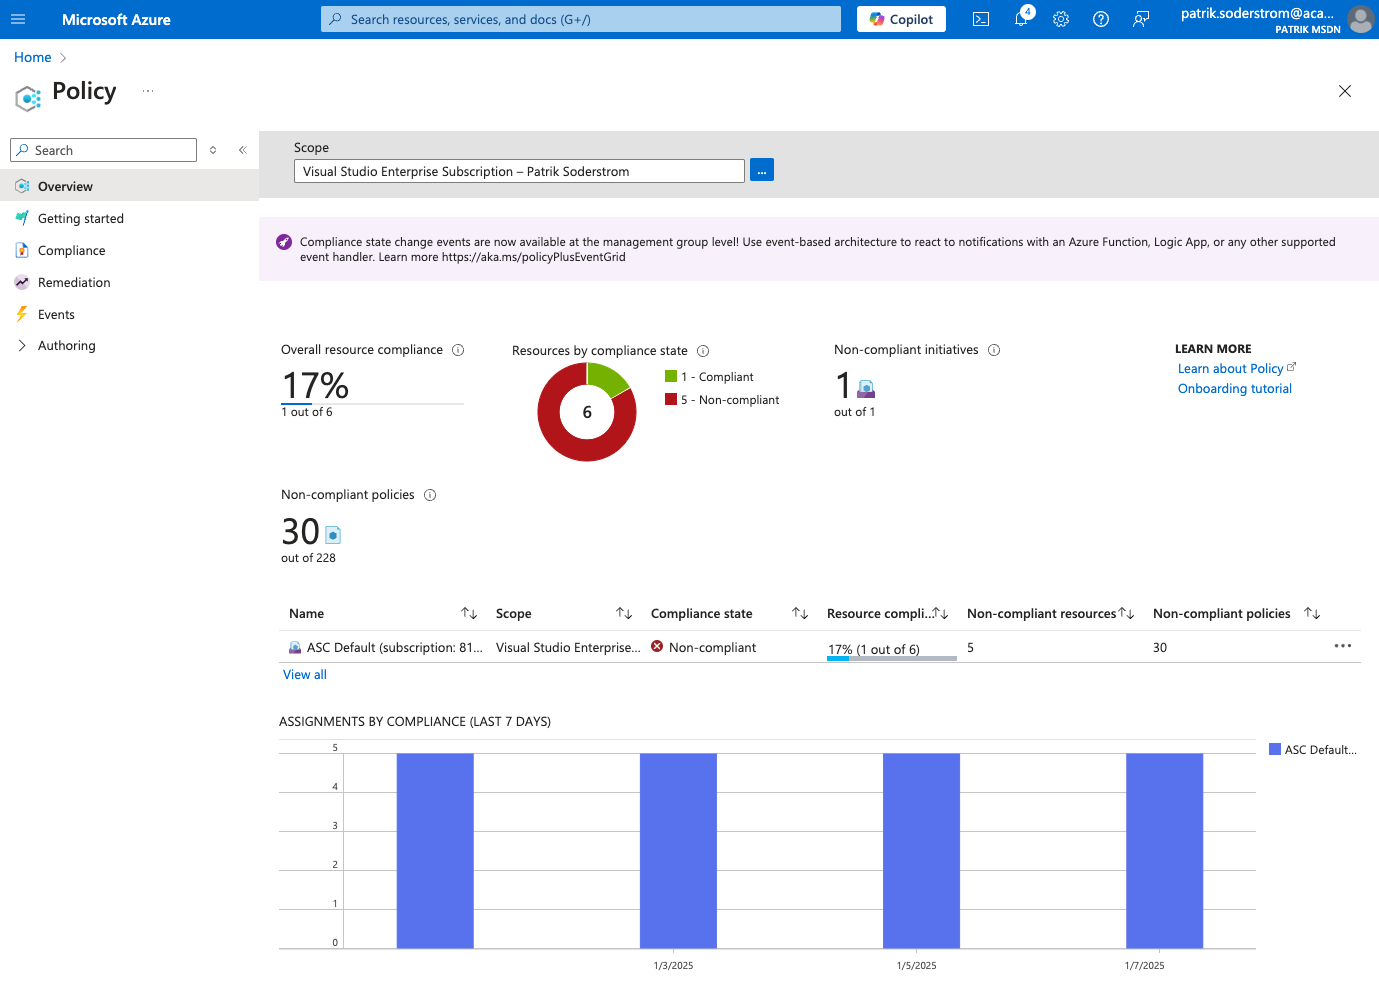Click the 30 non-compliant policies value

(x=1160, y=648)
